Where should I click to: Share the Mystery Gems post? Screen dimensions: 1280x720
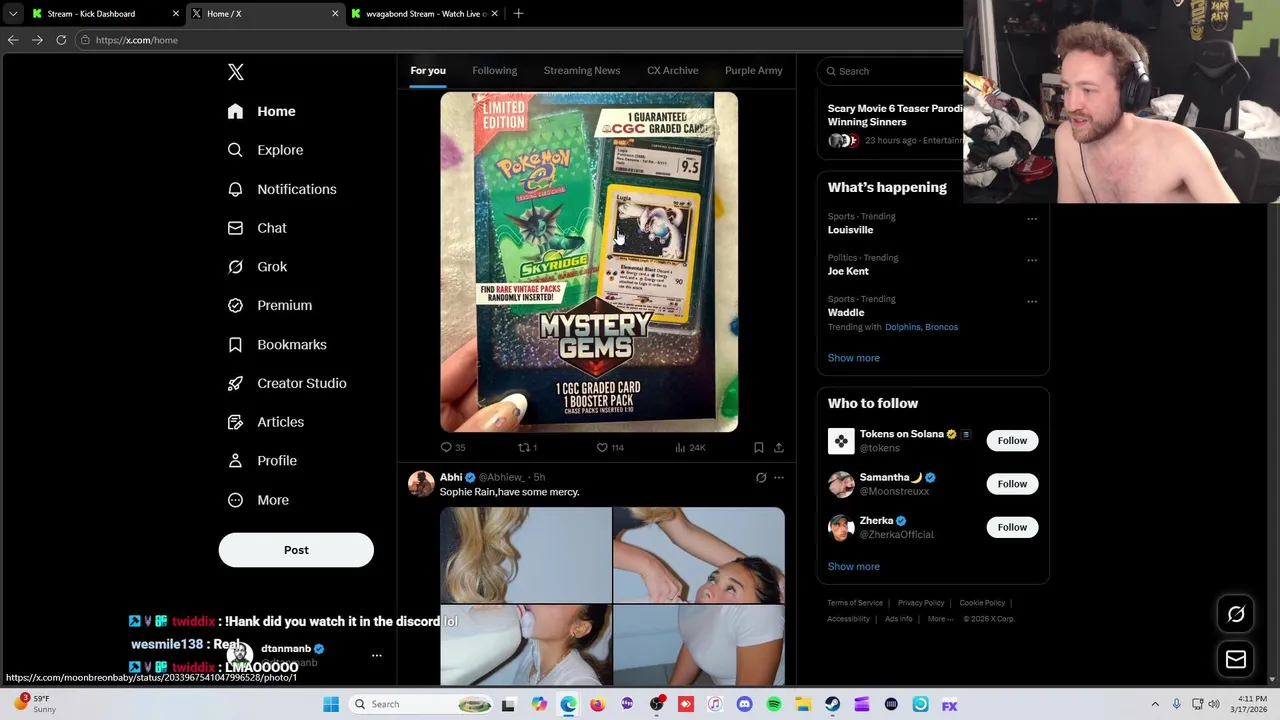779,448
